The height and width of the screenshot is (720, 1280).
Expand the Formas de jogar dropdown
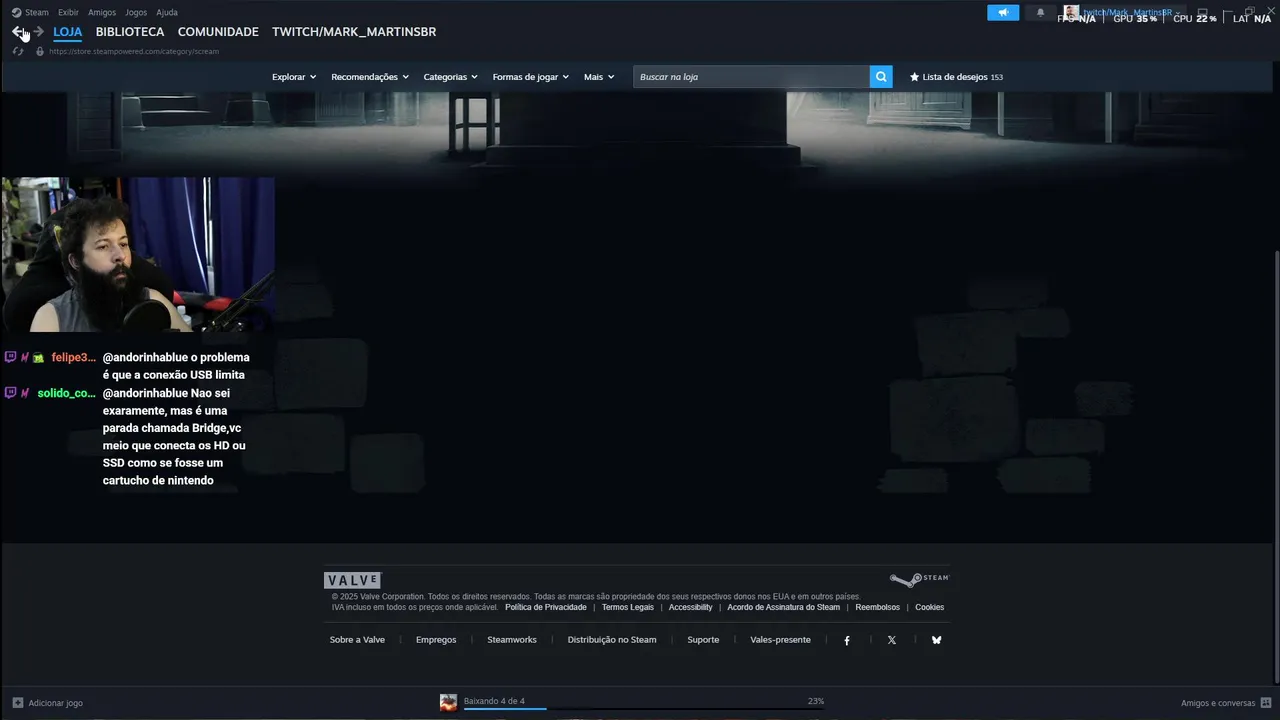click(x=530, y=77)
